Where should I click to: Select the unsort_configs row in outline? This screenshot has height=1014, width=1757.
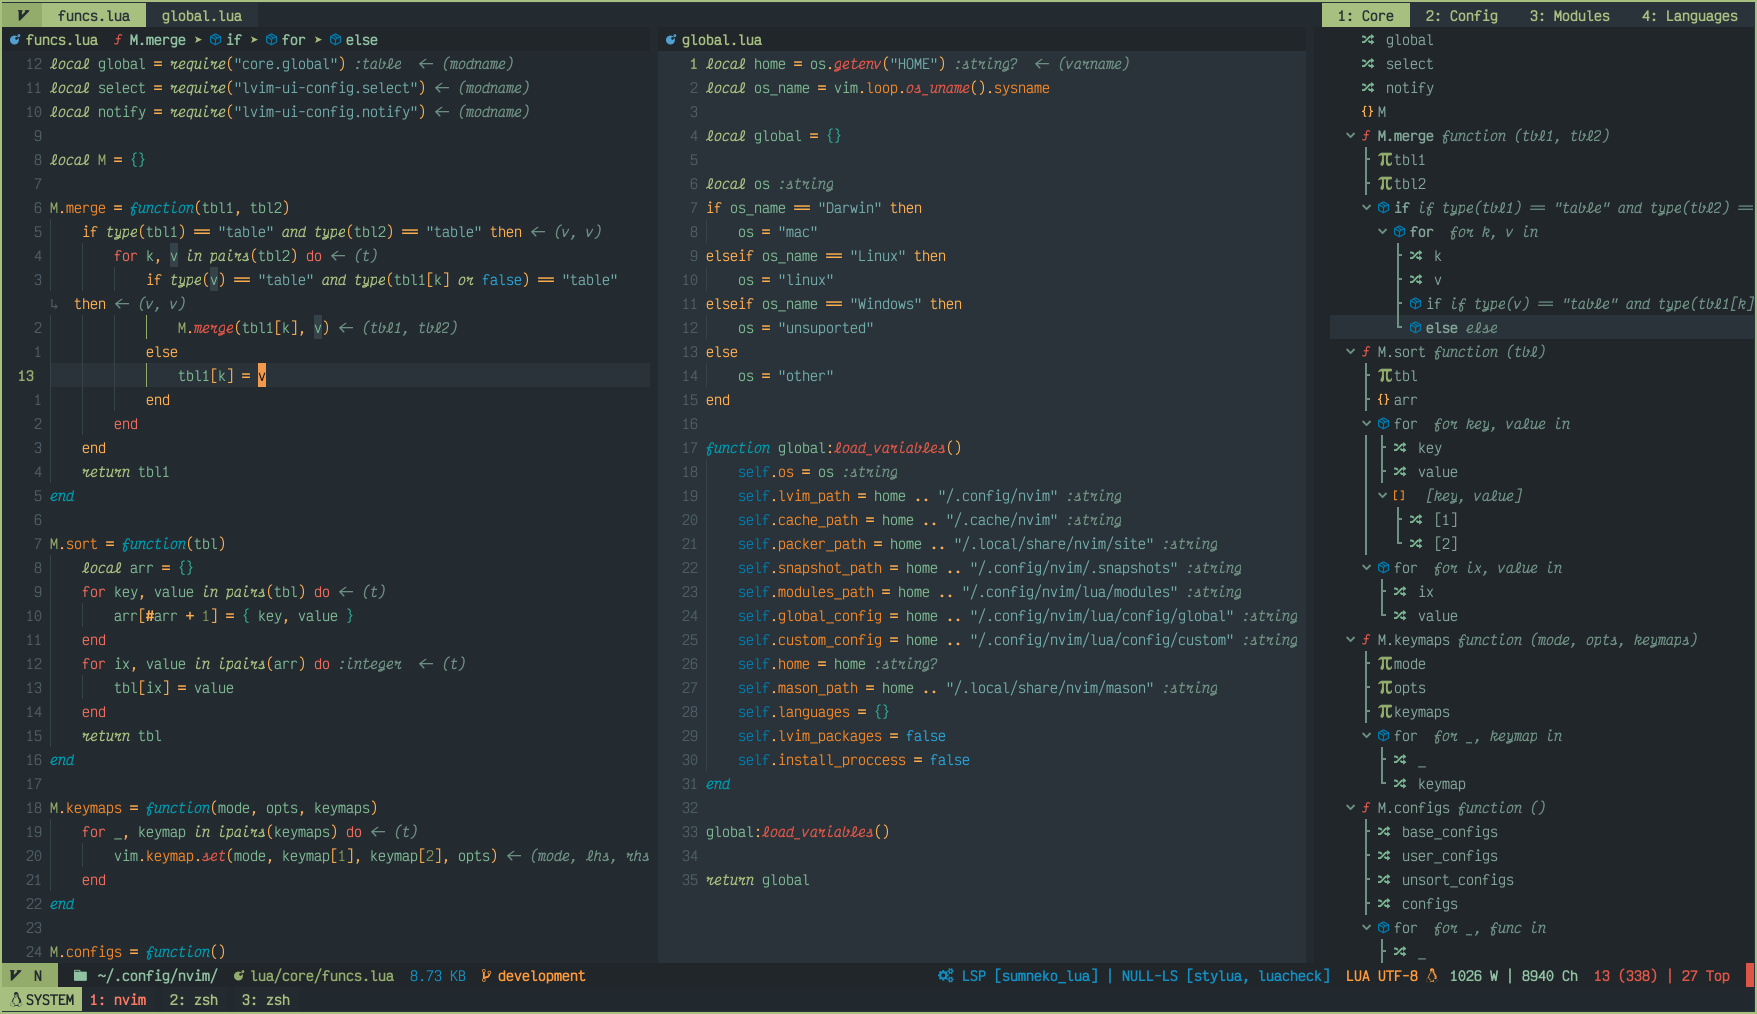(1457, 880)
